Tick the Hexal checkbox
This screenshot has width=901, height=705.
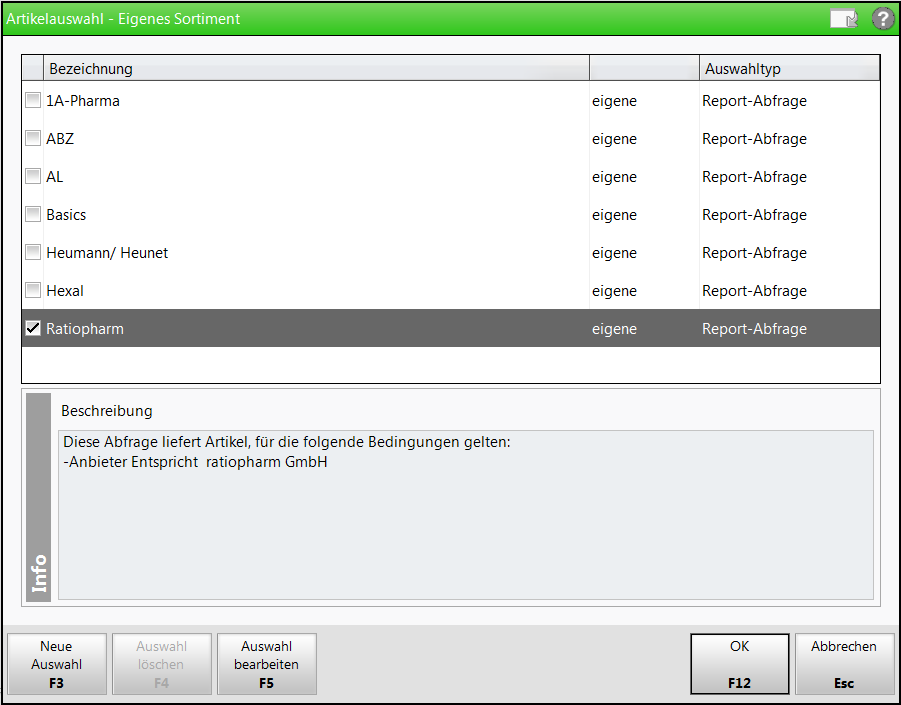(x=33, y=290)
